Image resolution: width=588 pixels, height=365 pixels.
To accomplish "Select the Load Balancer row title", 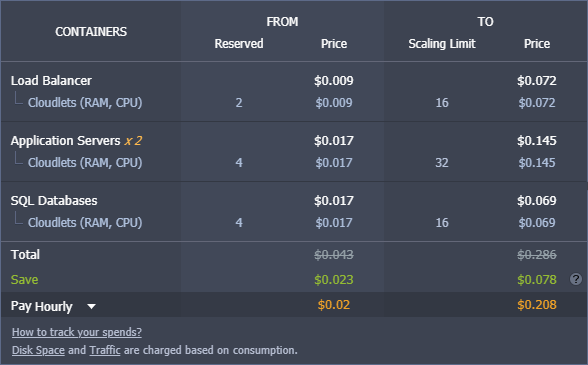I will [51, 81].
